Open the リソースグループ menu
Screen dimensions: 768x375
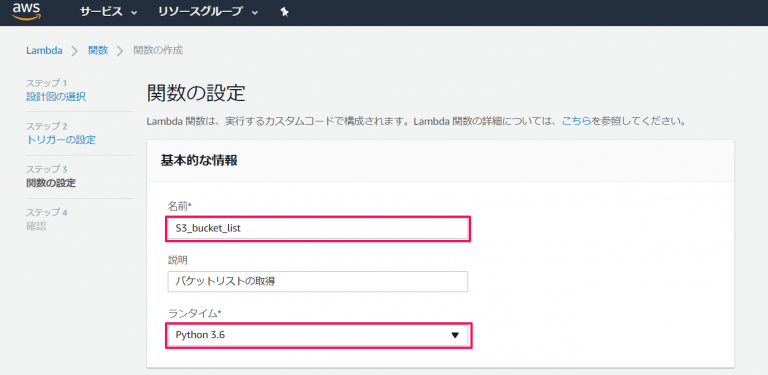[208, 12]
